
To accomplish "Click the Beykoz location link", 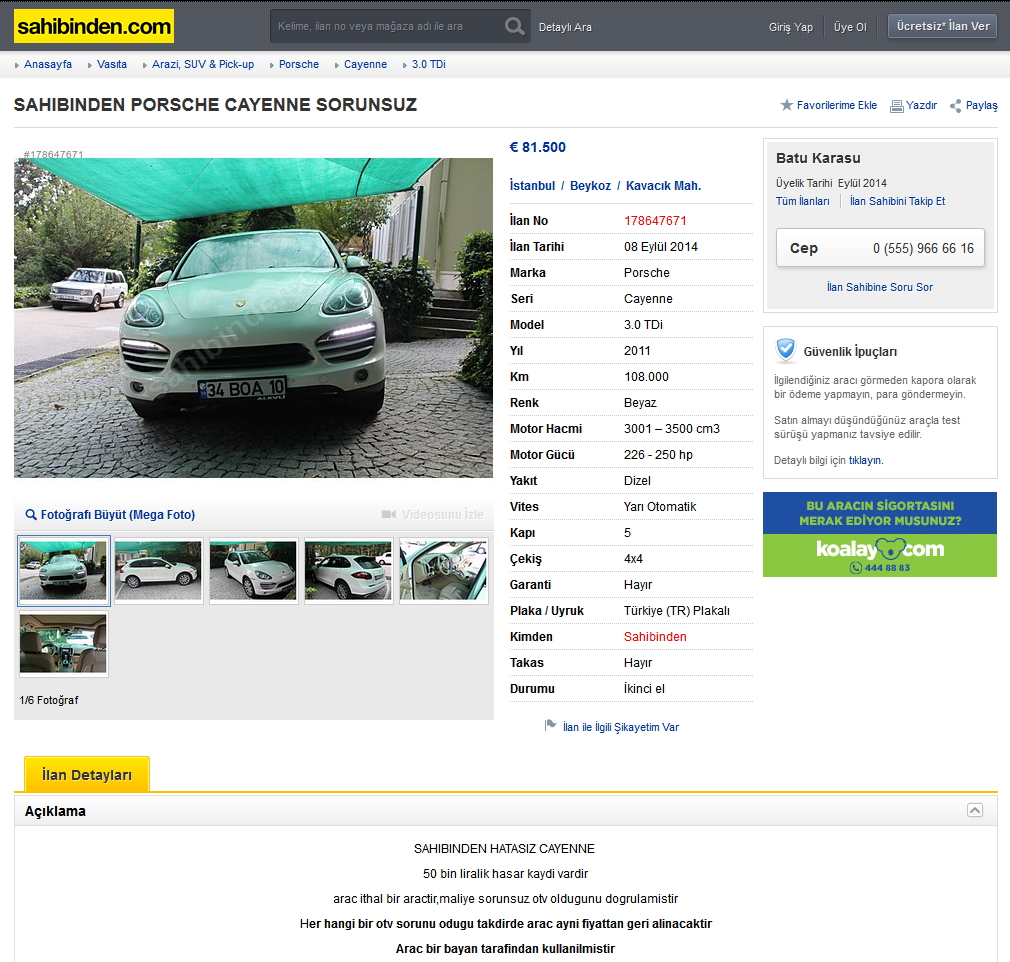I will [590, 186].
